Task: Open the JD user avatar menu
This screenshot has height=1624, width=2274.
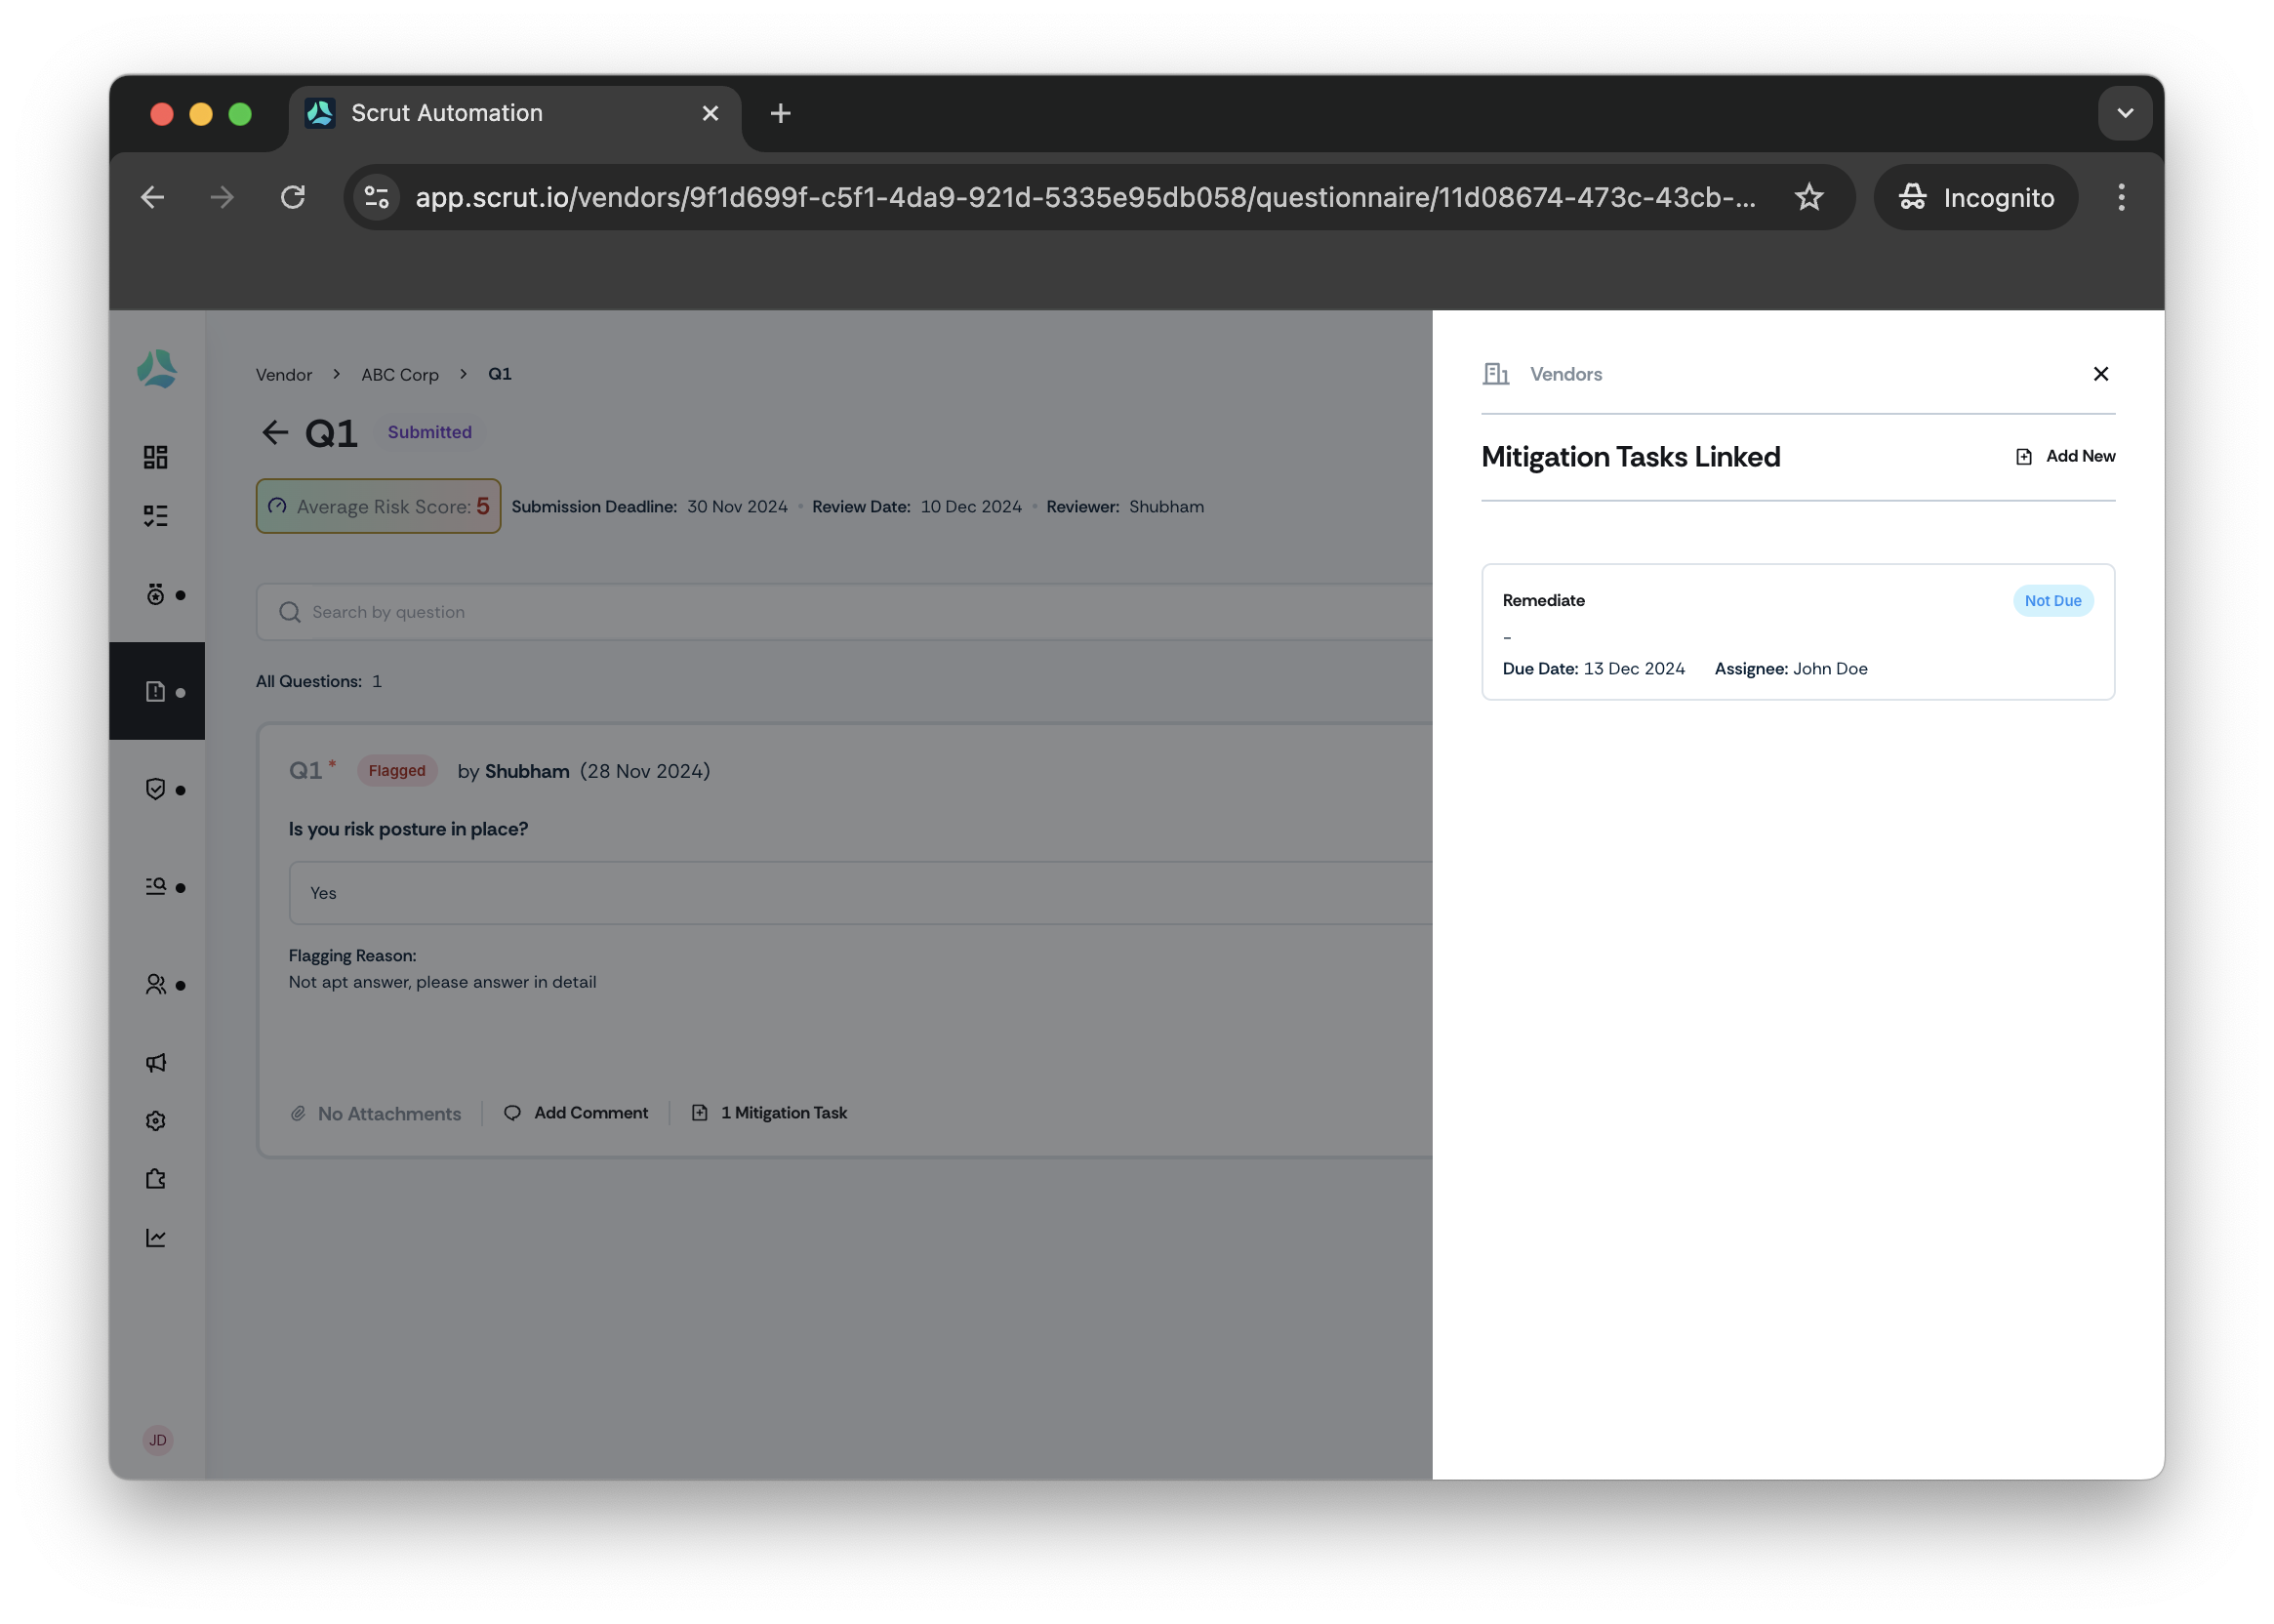Action: 157,1440
